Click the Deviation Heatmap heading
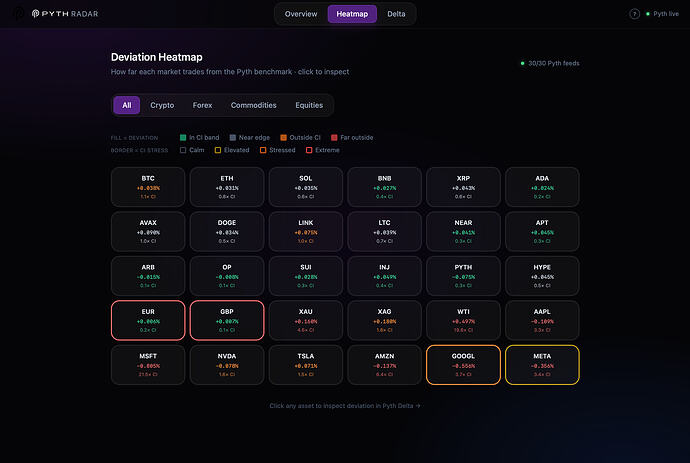The height and width of the screenshot is (463, 690). click(x=157, y=57)
